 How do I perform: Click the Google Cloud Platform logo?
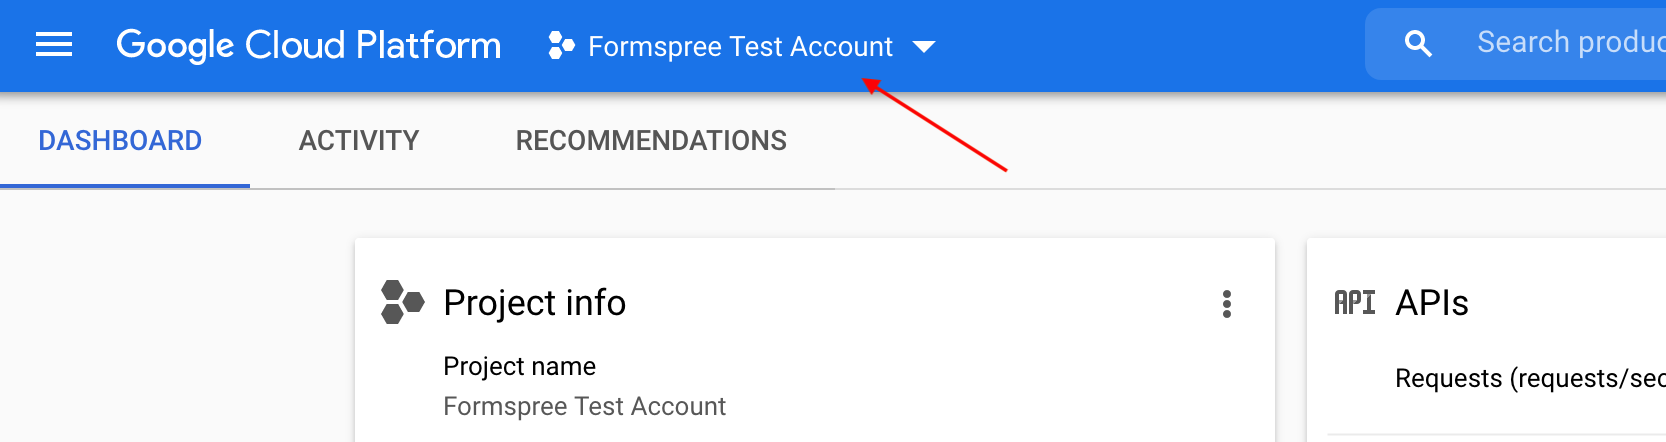[308, 45]
